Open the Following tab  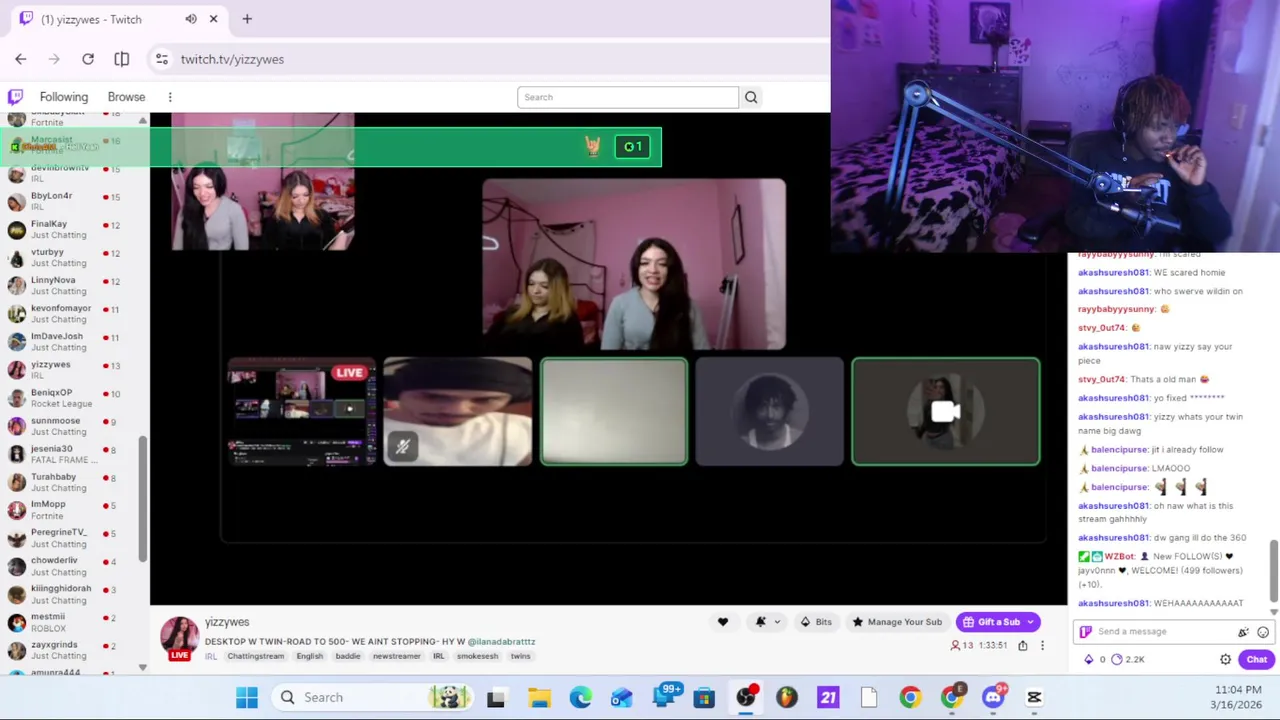click(64, 97)
